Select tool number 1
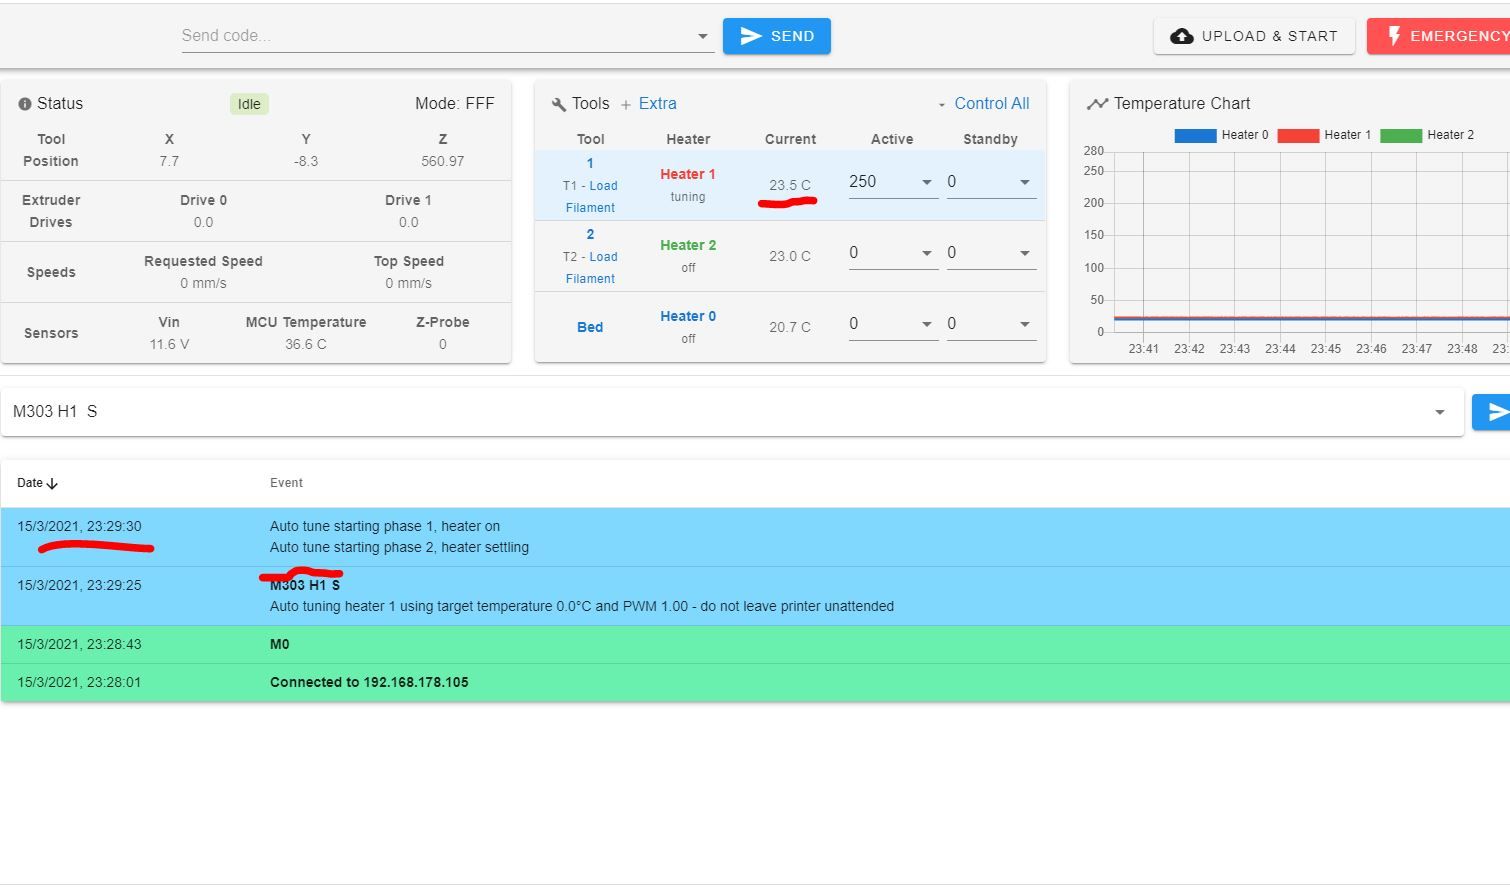 click(590, 163)
